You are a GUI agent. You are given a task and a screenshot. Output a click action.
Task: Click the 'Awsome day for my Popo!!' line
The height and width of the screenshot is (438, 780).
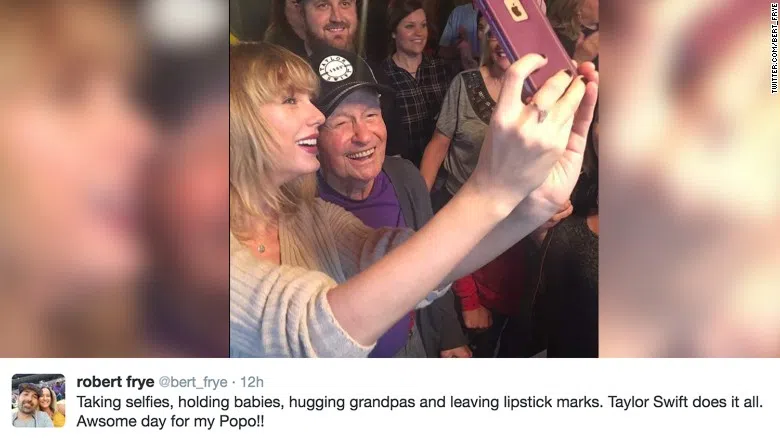coord(170,422)
